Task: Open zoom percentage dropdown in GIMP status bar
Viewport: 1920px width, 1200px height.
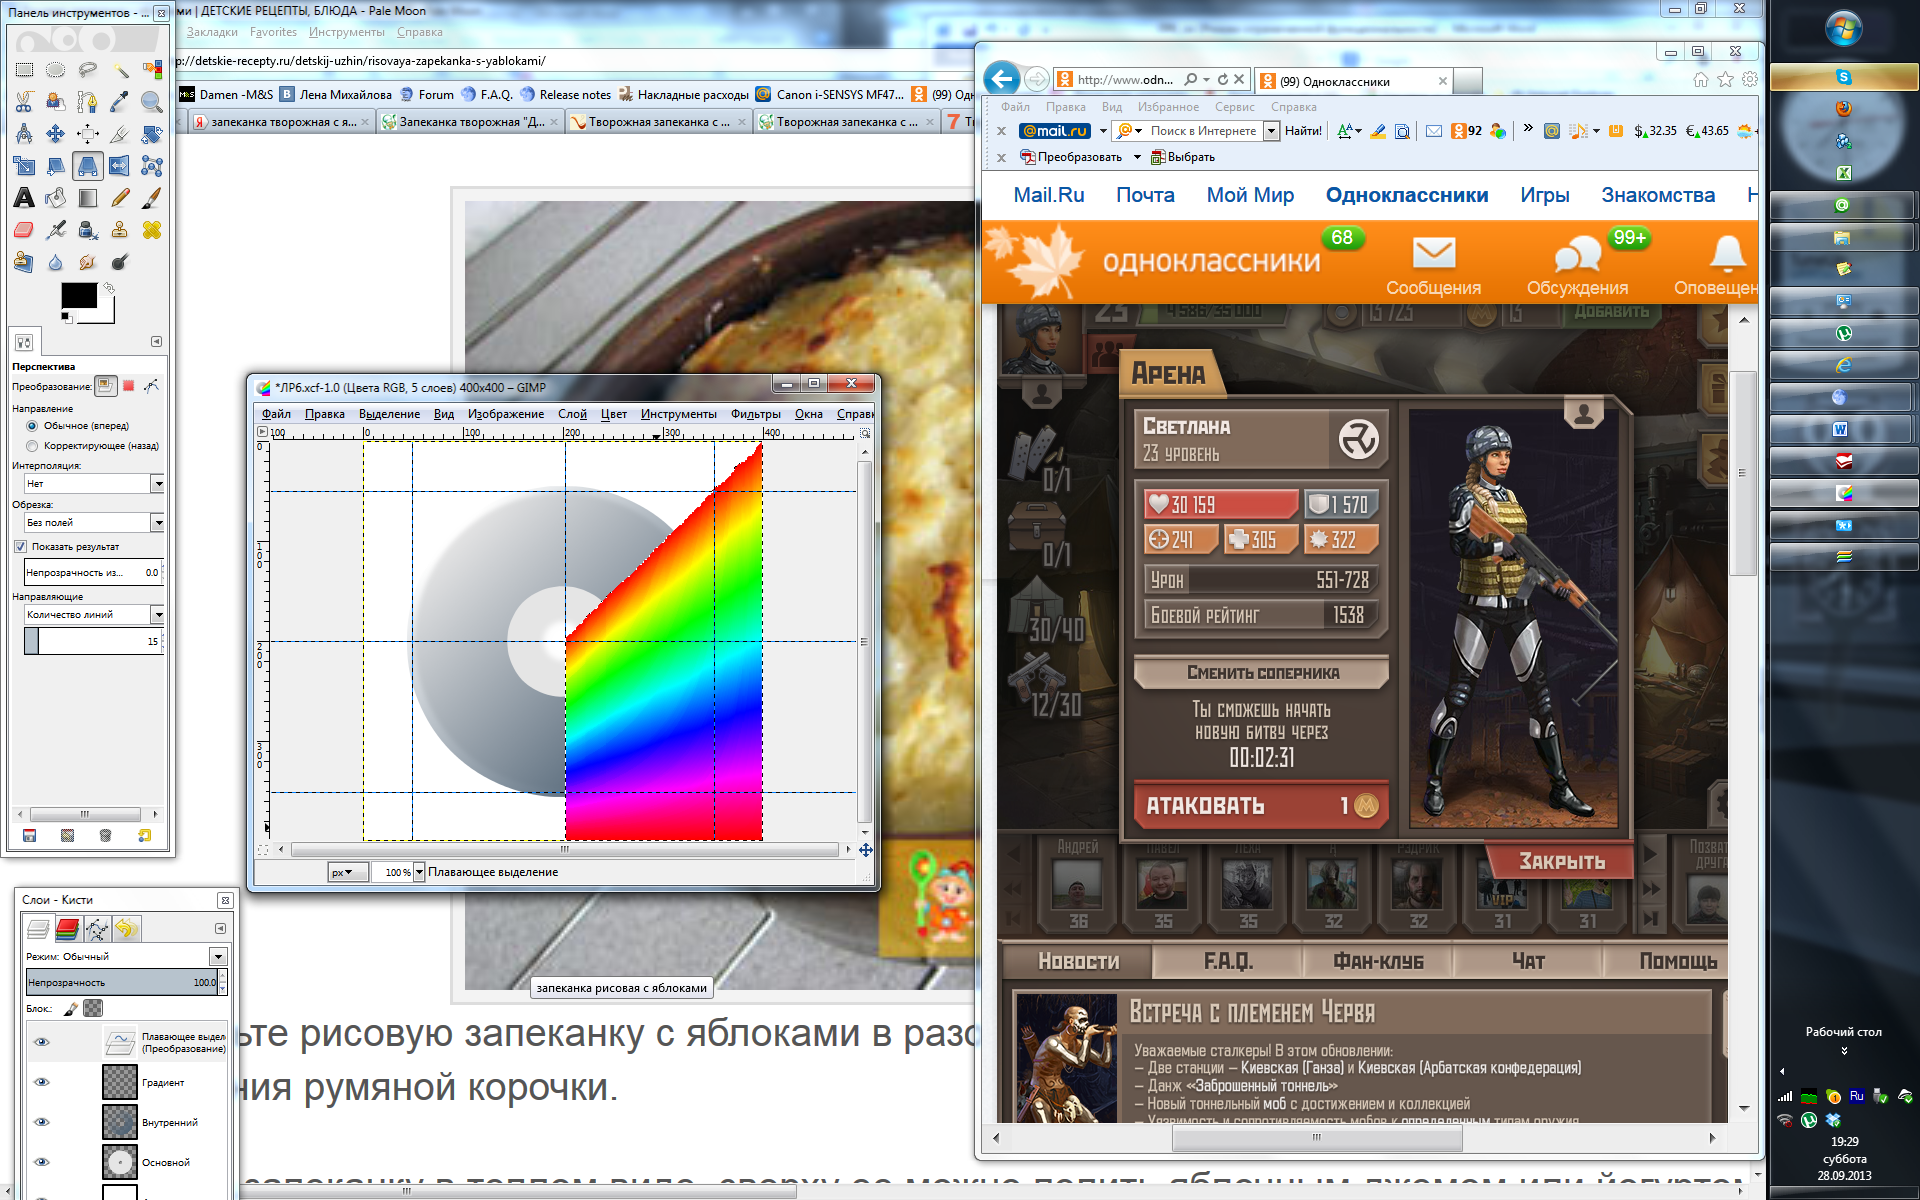Action: coord(418,872)
